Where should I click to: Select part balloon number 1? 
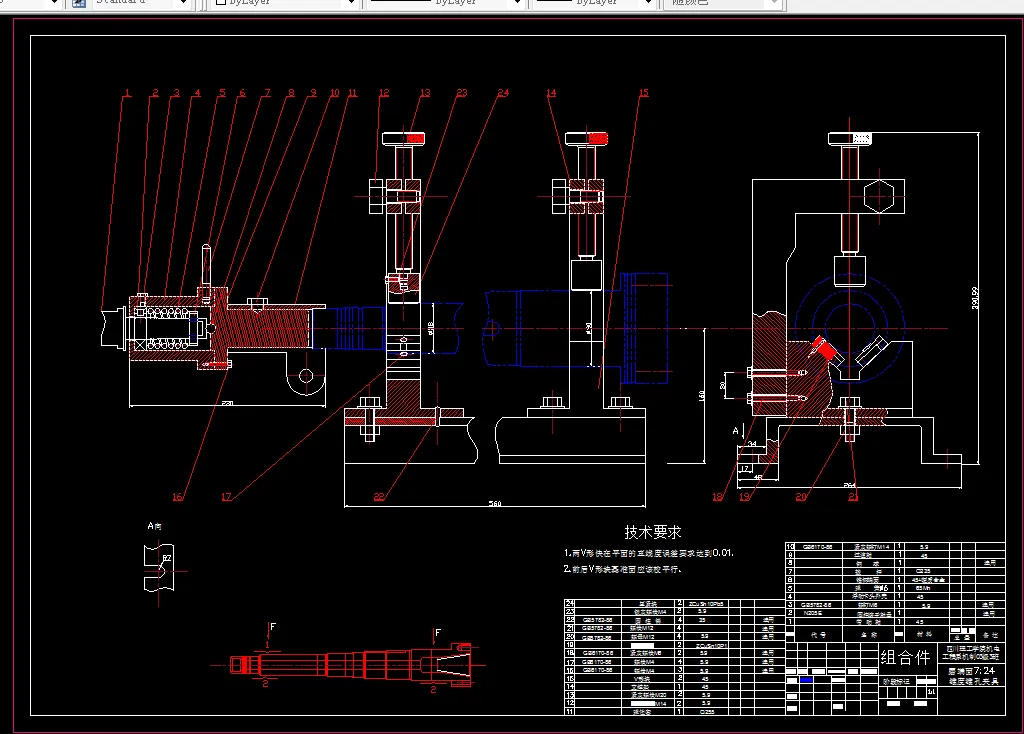tap(127, 93)
